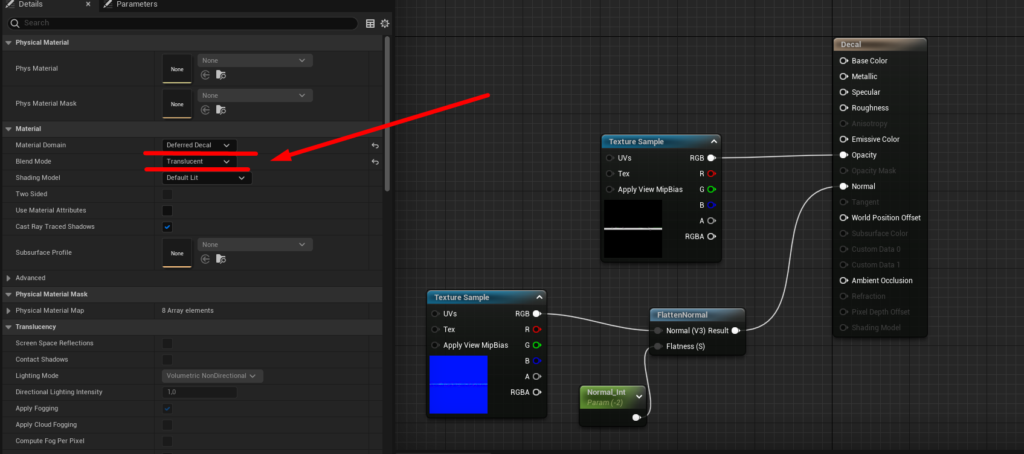Click the Details panel vertical scrollbar

click(x=387, y=113)
